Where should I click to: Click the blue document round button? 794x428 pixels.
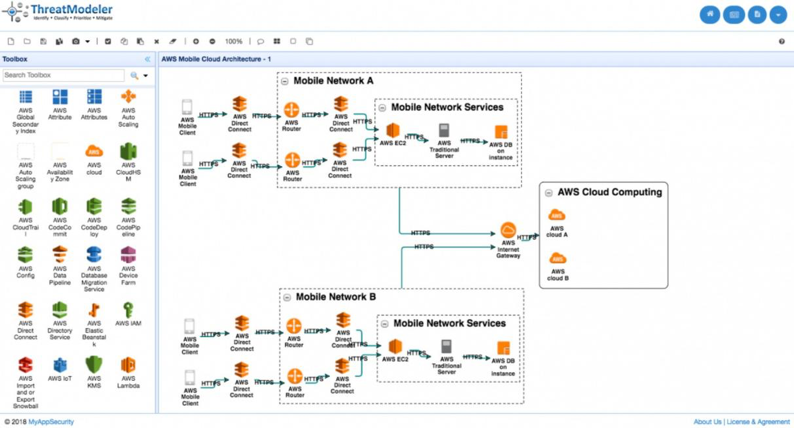click(757, 15)
